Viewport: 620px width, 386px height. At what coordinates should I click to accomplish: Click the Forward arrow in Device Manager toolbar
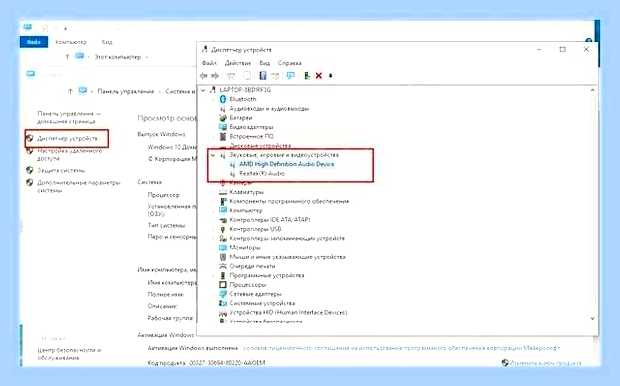click(215, 76)
